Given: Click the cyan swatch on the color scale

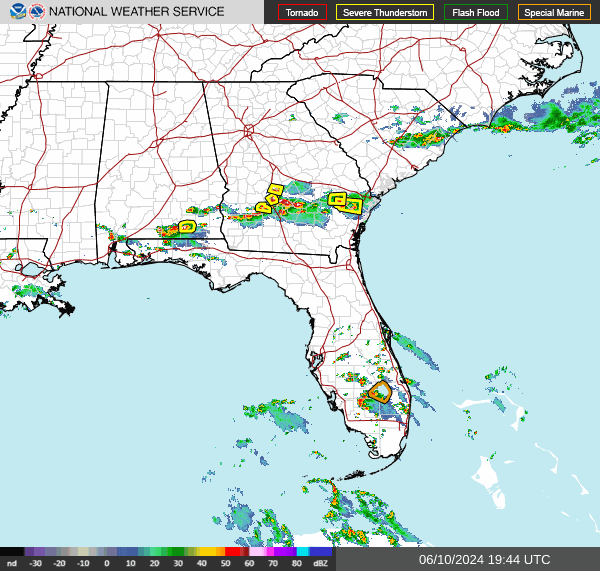Looking at the screenshot, I should coord(303,551).
